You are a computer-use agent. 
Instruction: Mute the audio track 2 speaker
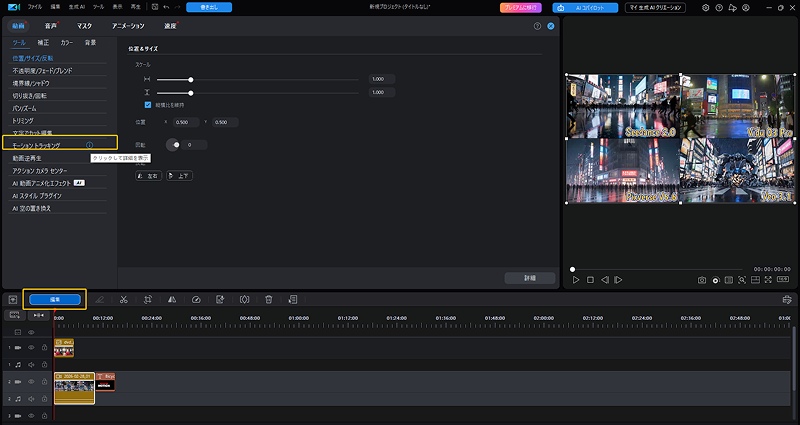point(31,399)
